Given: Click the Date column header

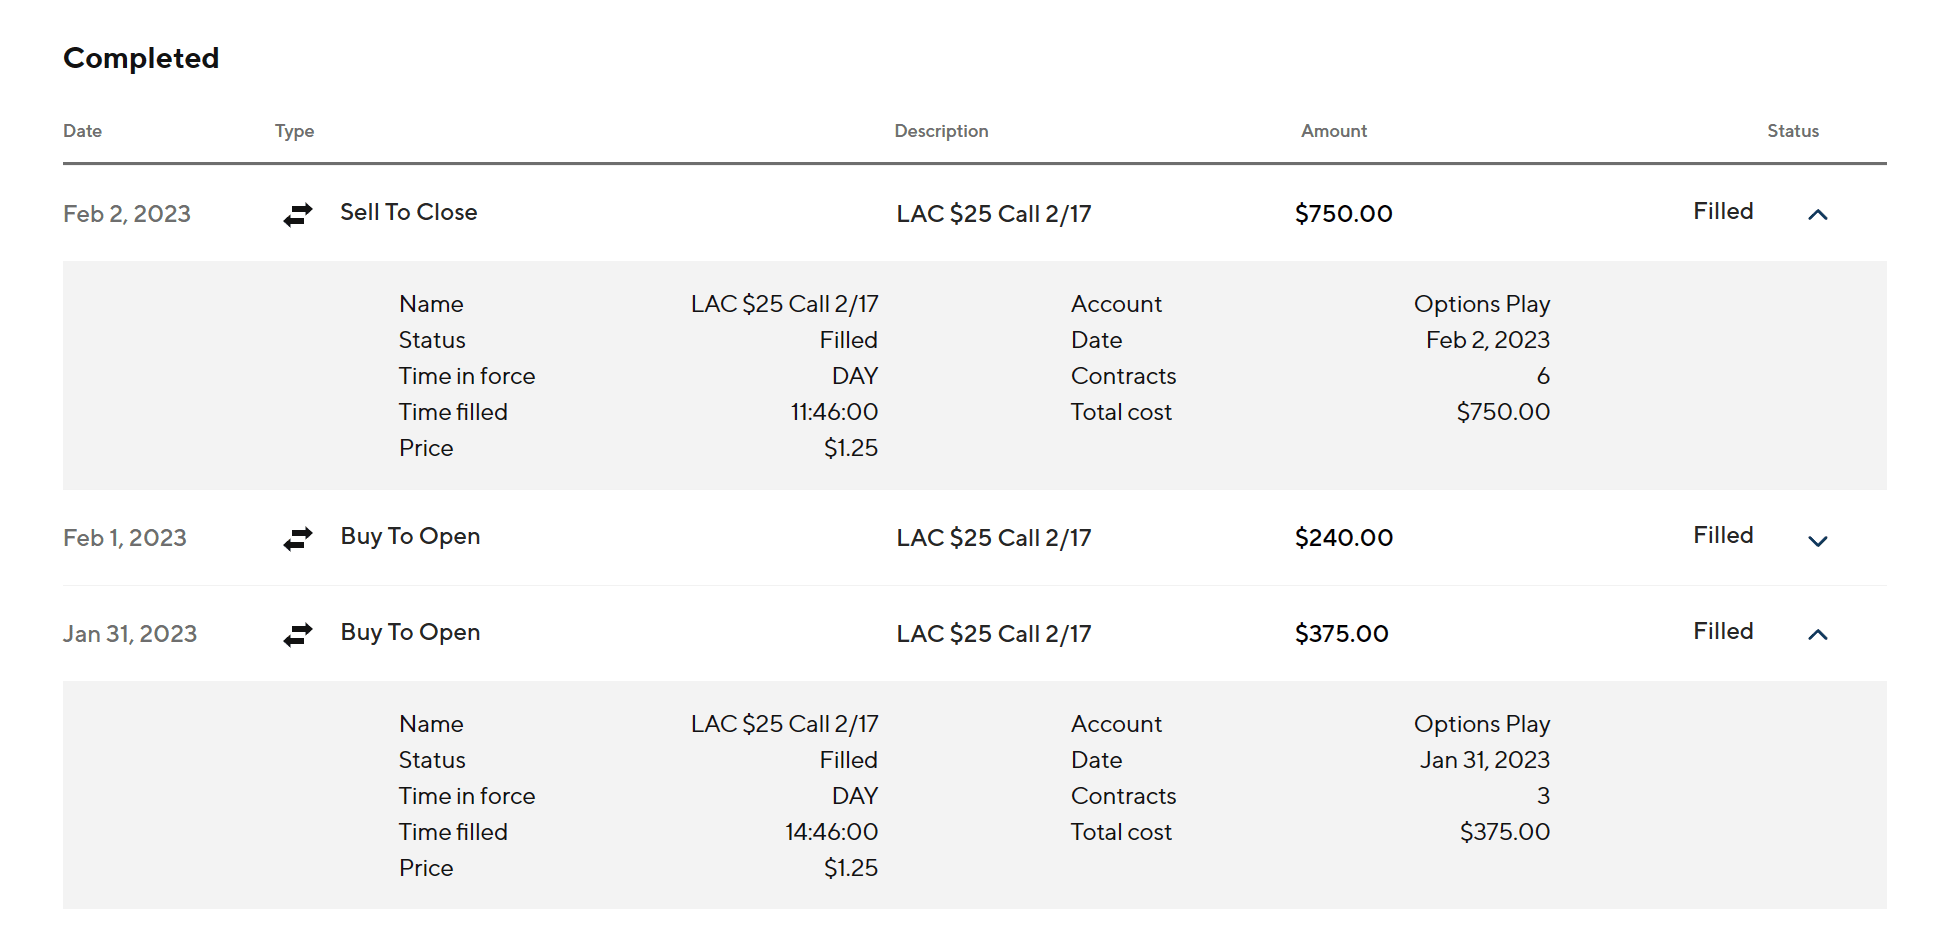Looking at the screenshot, I should (x=82, y=131).
